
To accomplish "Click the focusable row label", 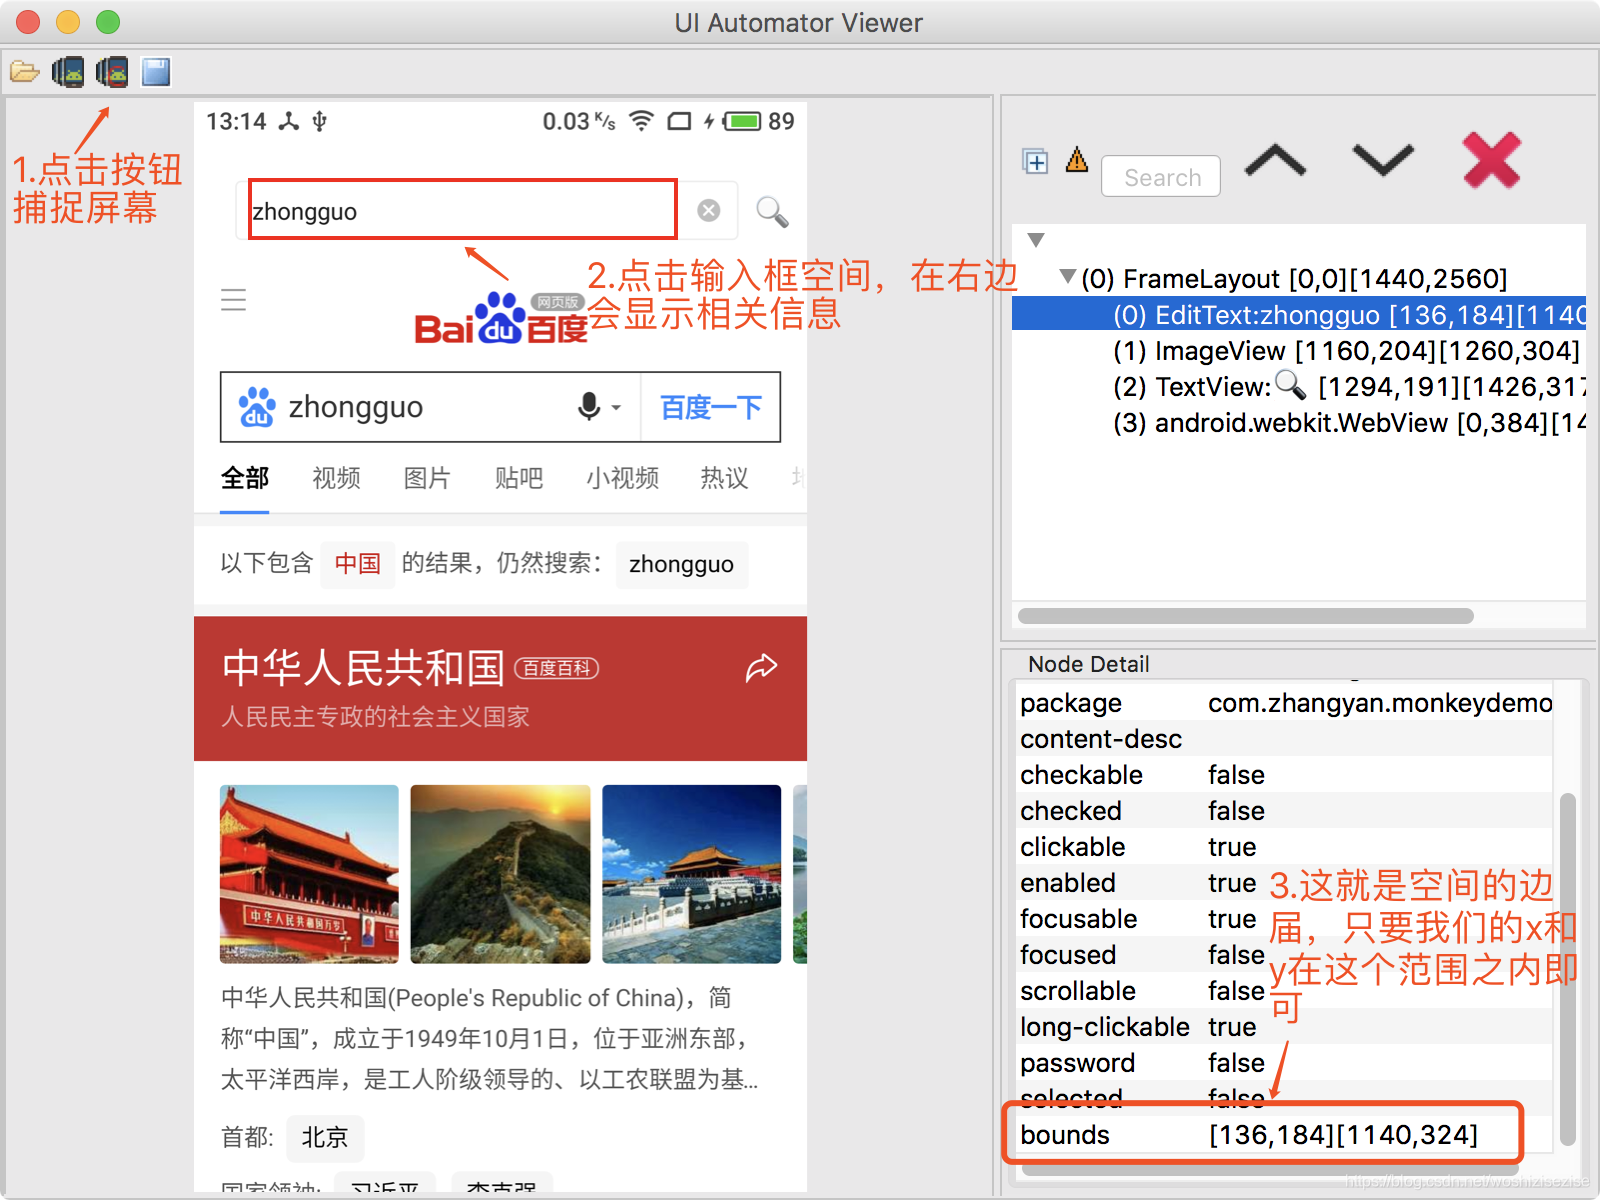I will coord(1078,919).
